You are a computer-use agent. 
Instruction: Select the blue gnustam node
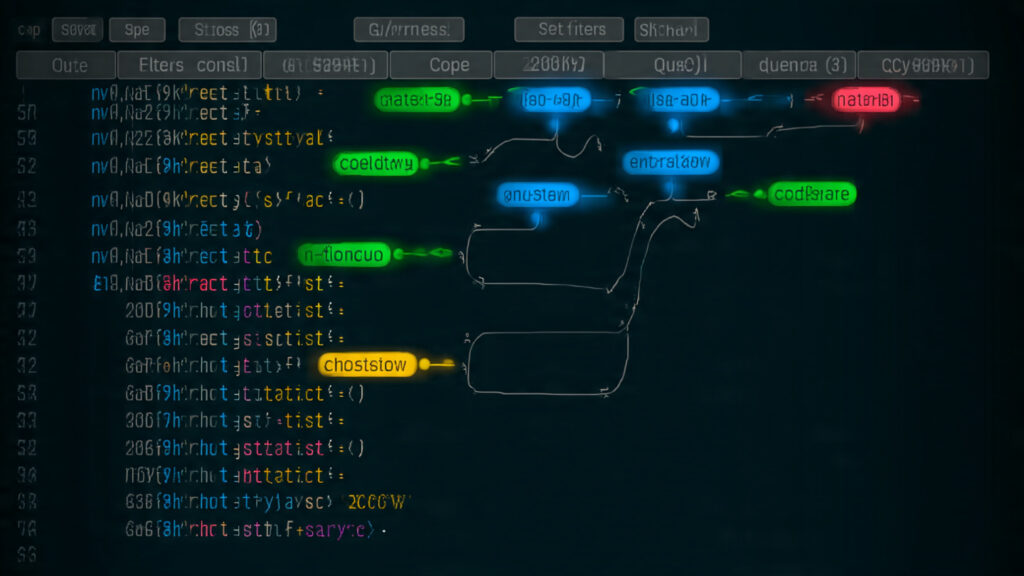[536, 196]
